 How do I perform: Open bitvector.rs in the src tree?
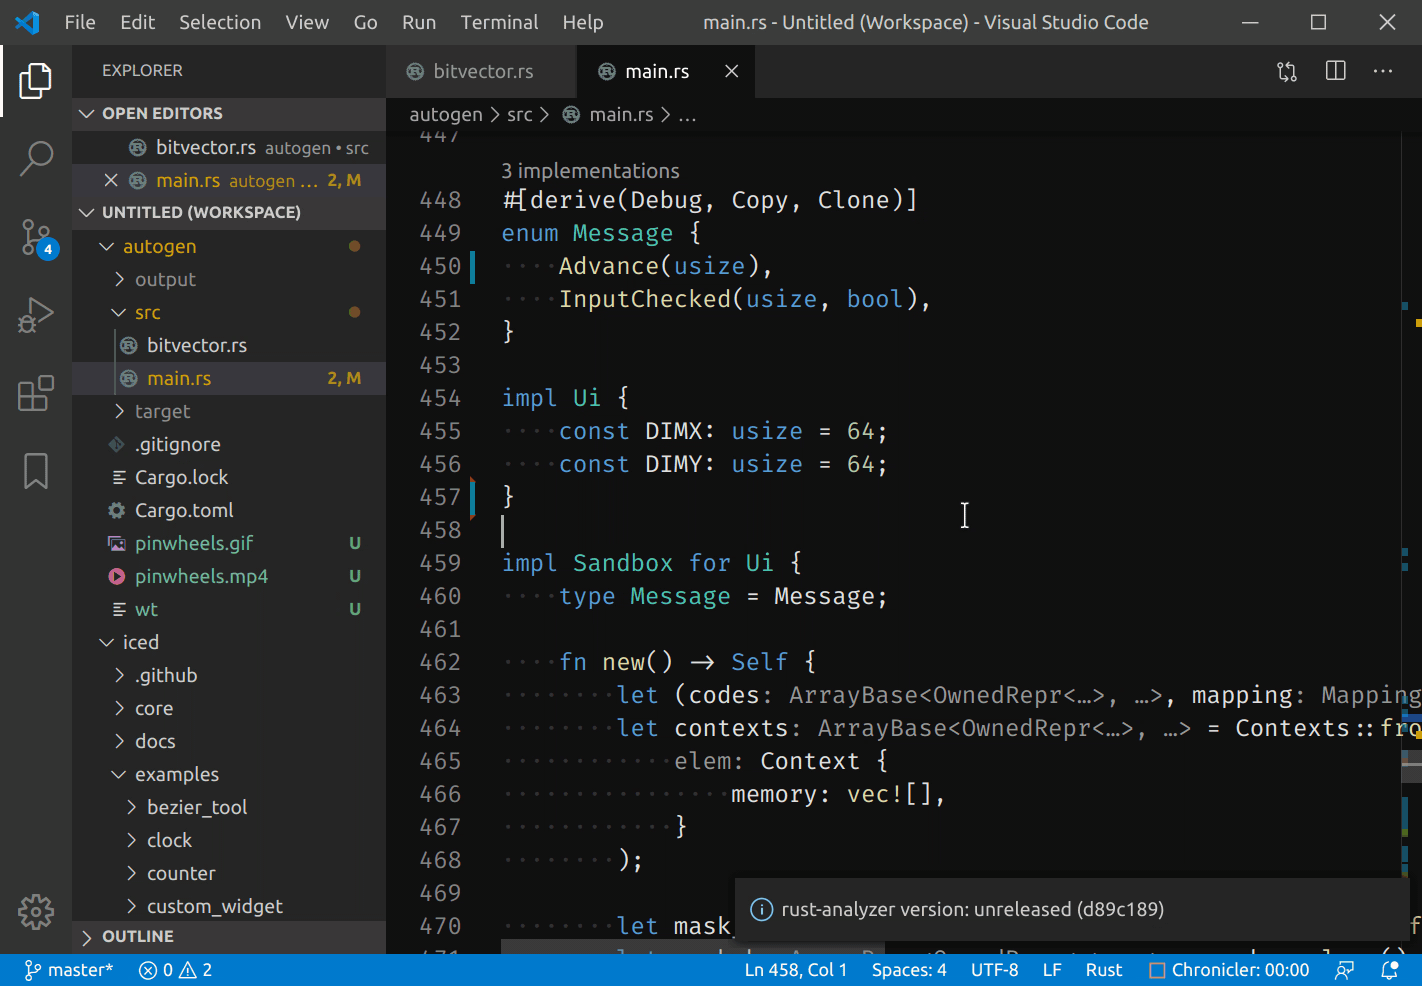coord(229,345)
